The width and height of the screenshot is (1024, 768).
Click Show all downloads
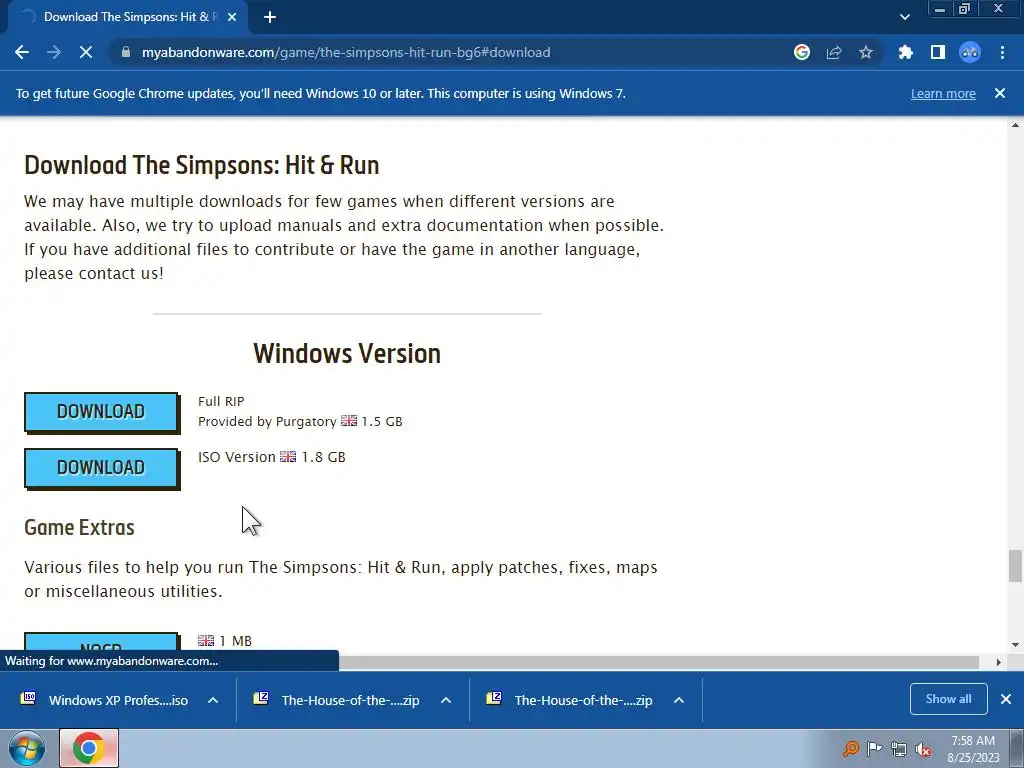click(948, 699)
